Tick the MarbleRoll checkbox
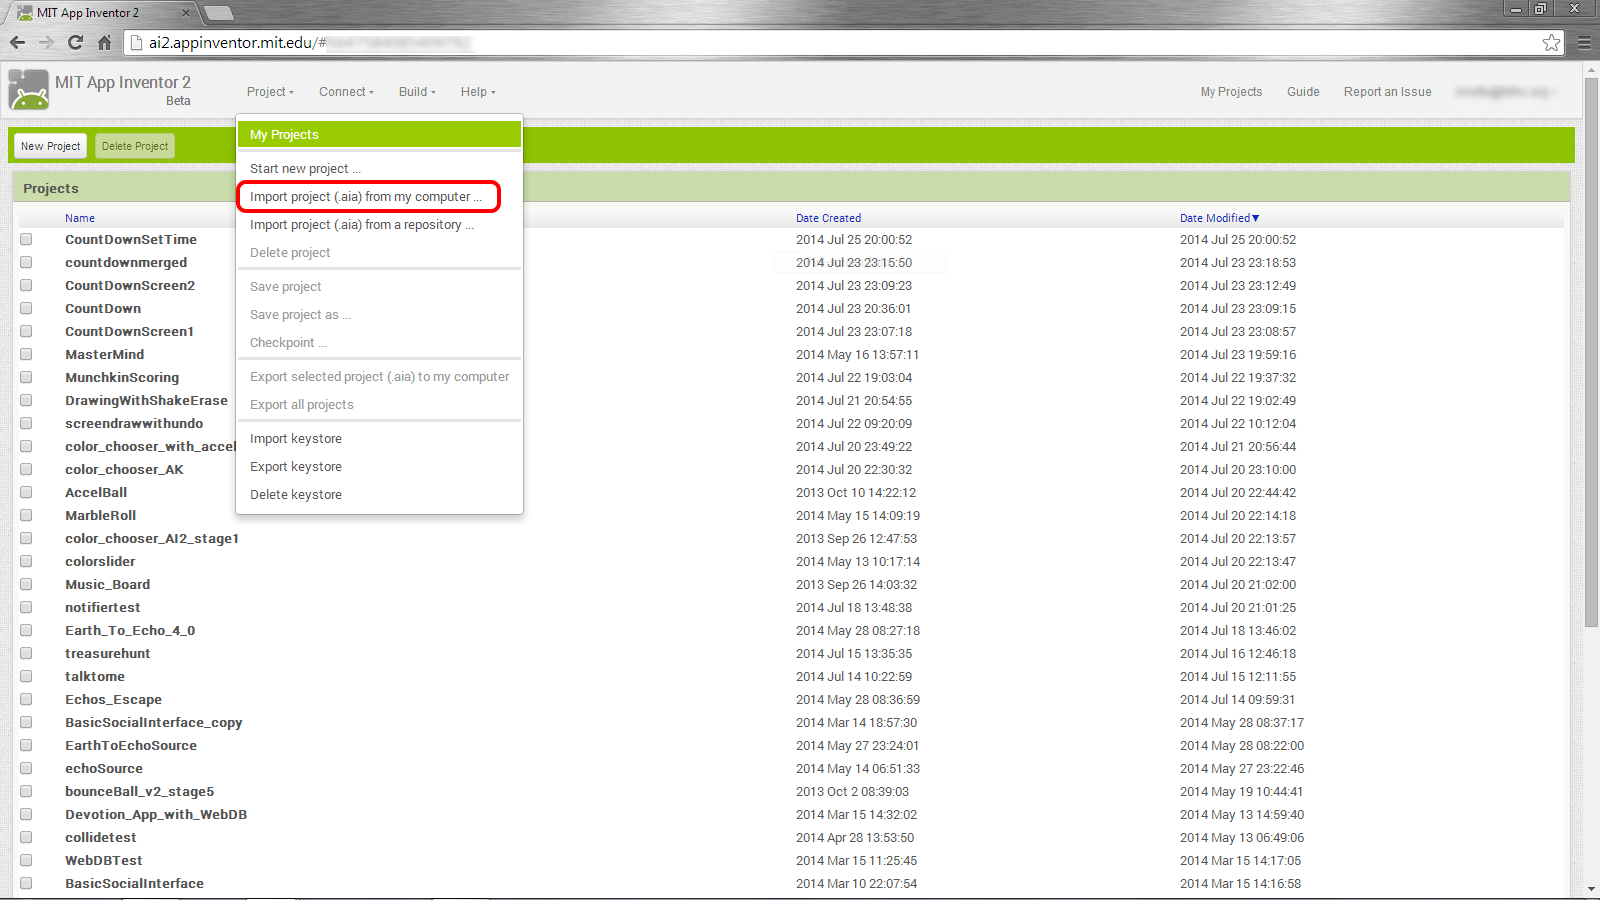The height and width of the screenshot is (900, 1600). point(26,516)
